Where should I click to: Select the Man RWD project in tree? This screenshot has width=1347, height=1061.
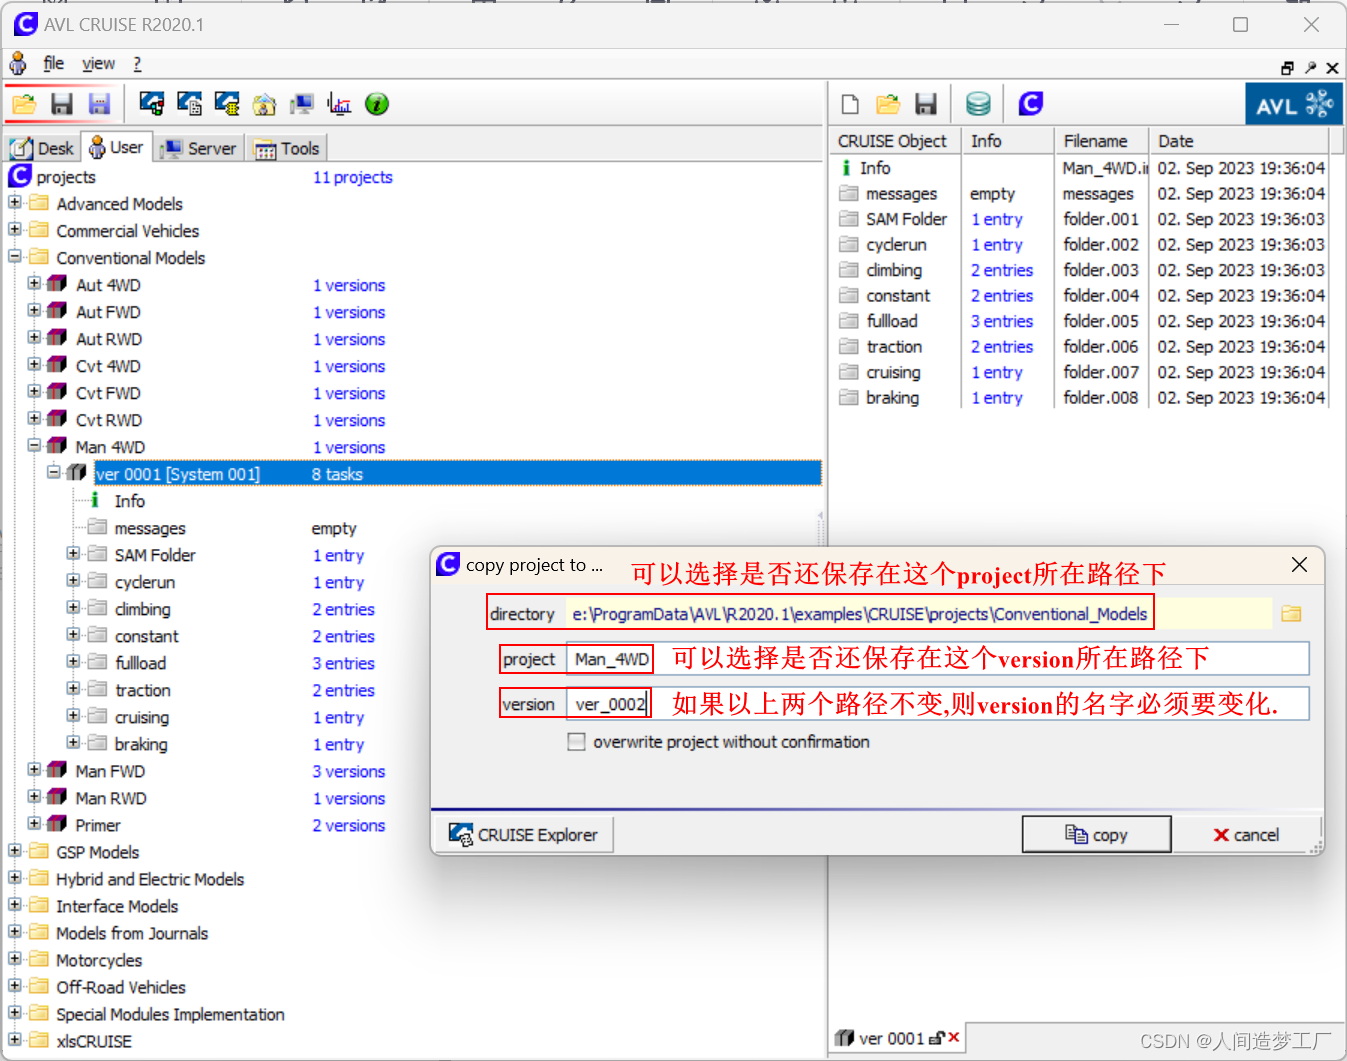110,798
